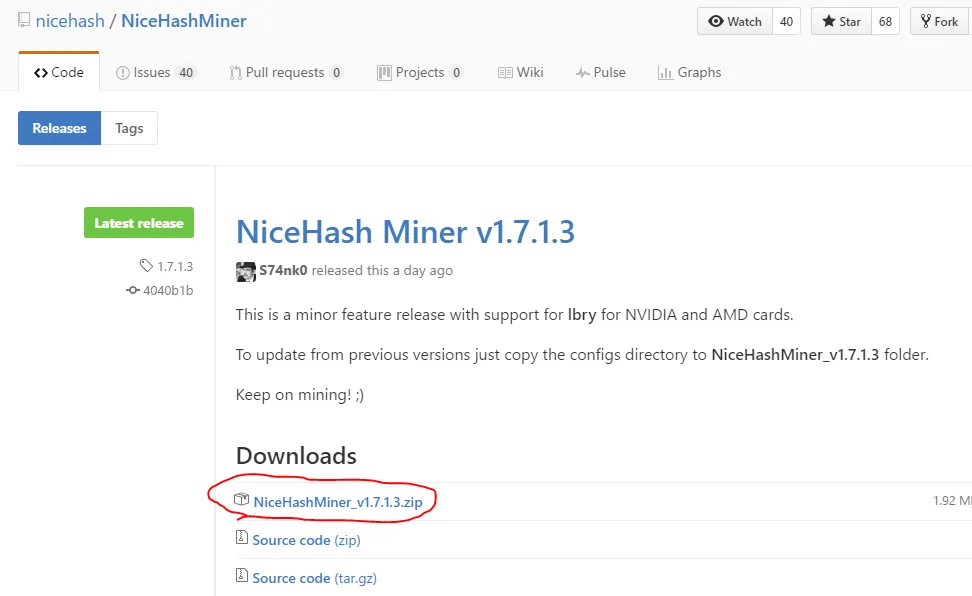This screenshot has height=596, width=972.
Task: Click the package icon beside NiceHashMiner zip
Action: pyautogui.click(x=241, y=499)
